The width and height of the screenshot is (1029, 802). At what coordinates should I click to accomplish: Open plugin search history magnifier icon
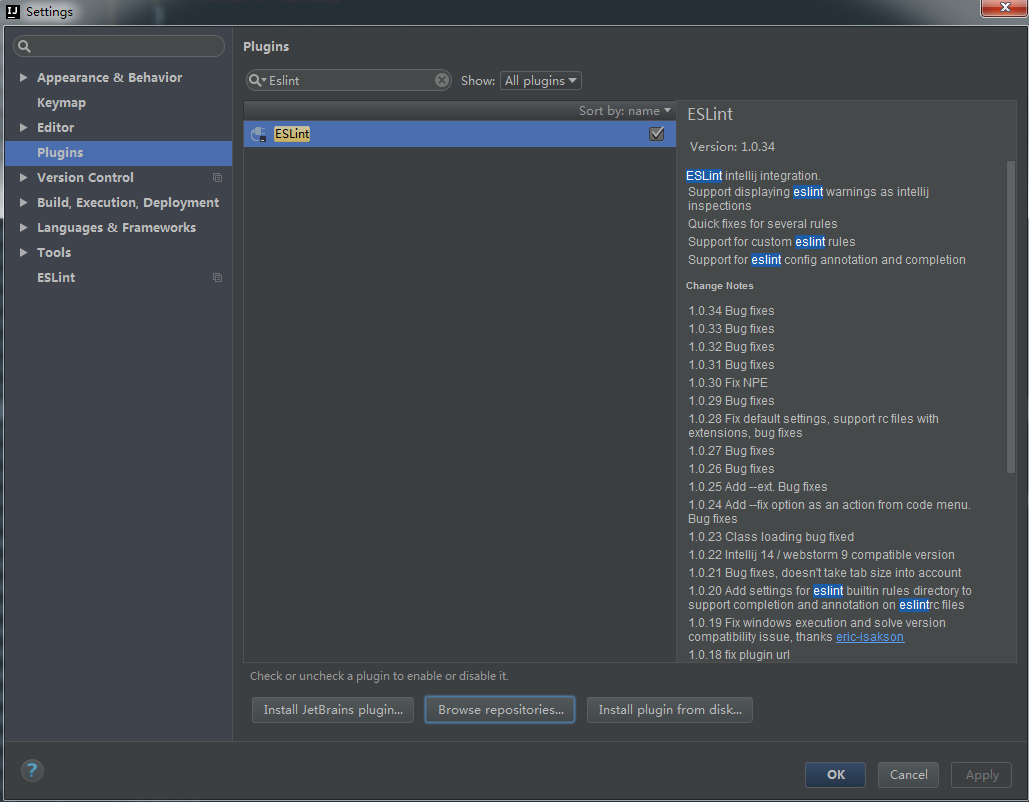click(x=257, y=80)
